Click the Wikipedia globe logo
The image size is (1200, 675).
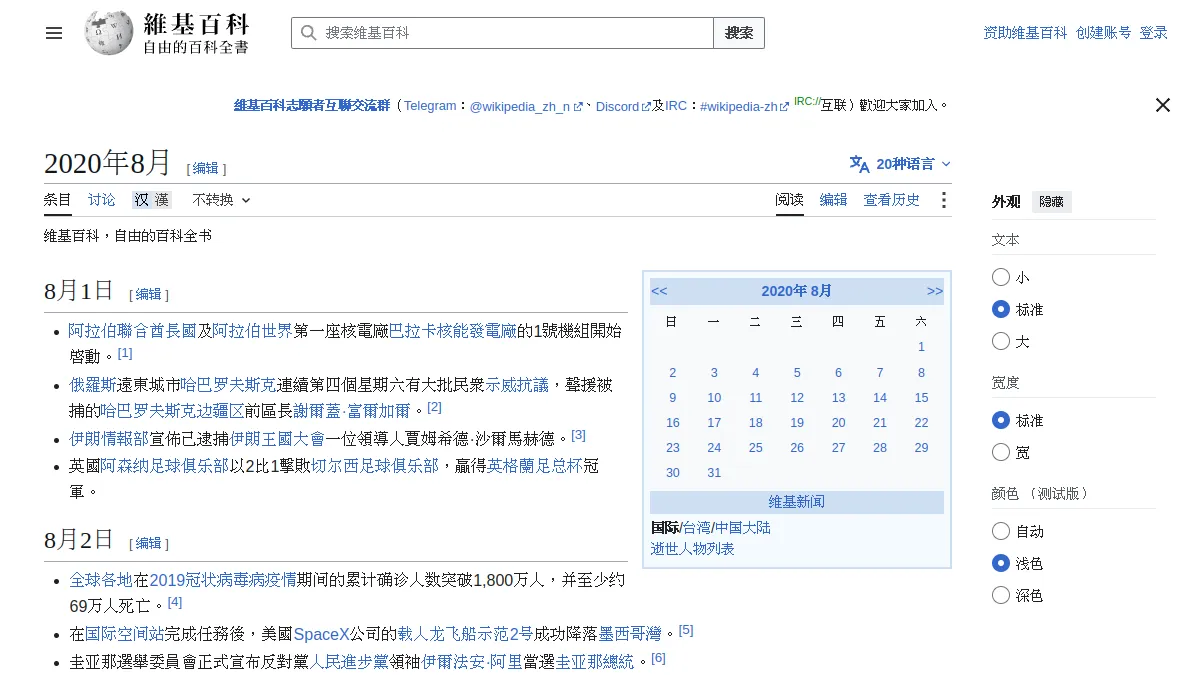[x=108, y=33]
